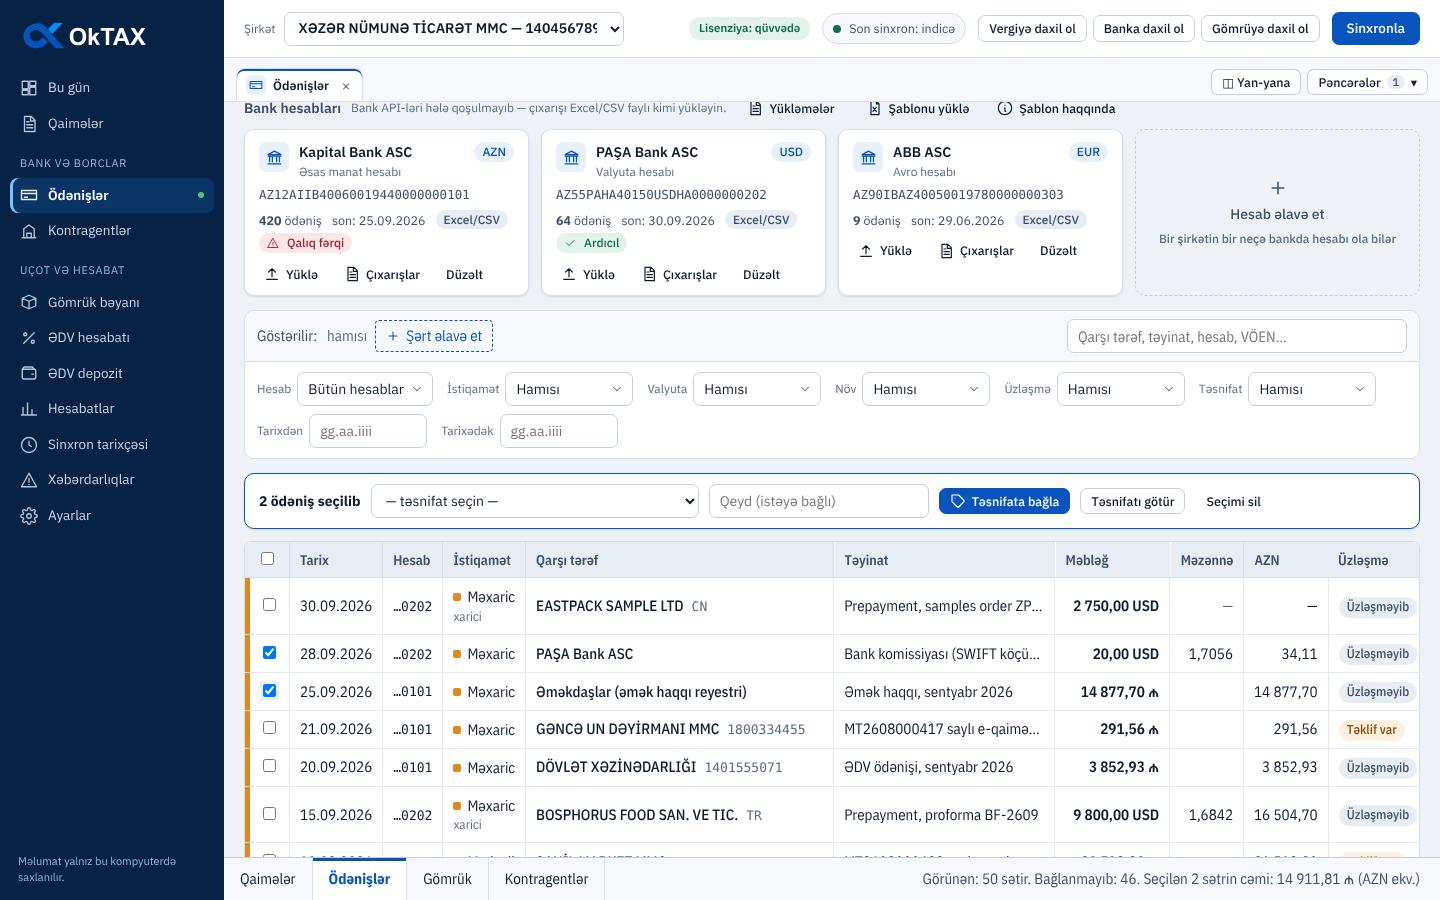Check the GƏNCƏ UN DƏYİRMANI row checkbox
Image resolution: width=1440 pixels, height=900 pixels.
269,728
